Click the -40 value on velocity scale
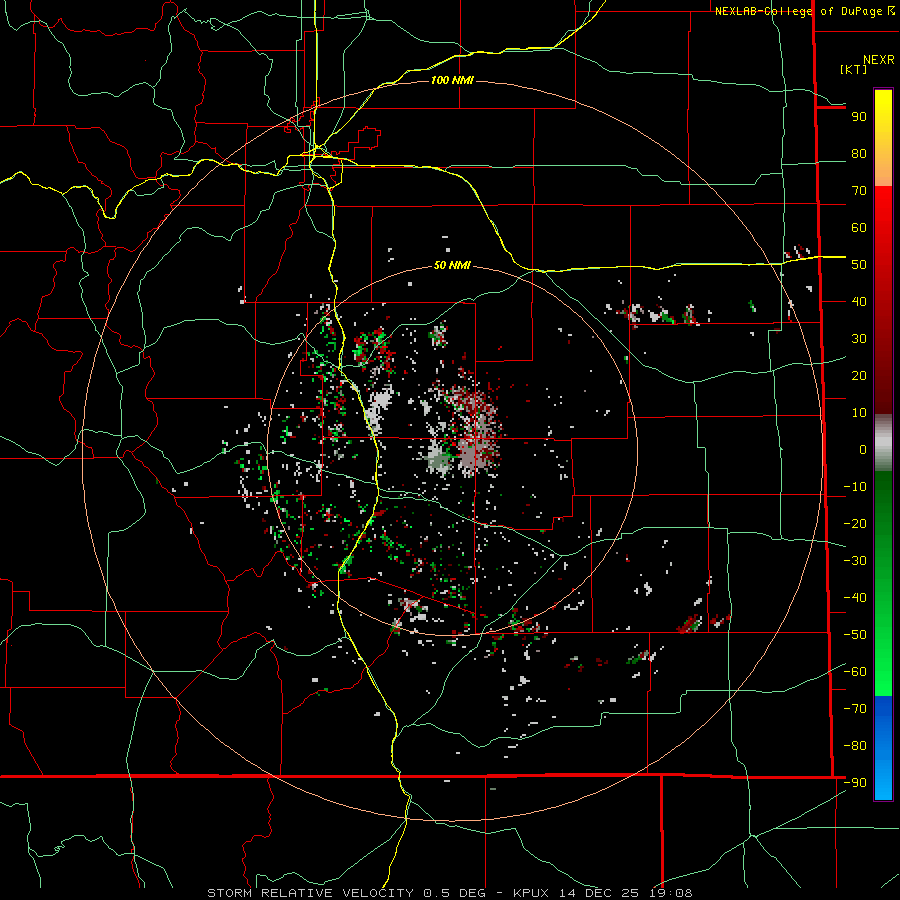Screen dimensions: 900x900 pyautogui.click(x=855, y=598)
